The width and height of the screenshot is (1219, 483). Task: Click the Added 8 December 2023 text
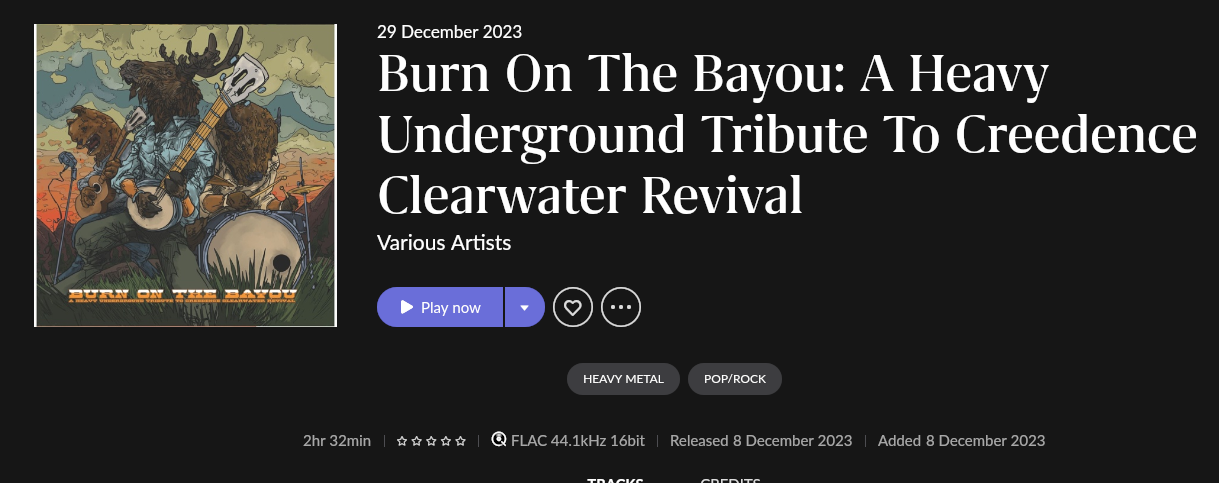pos(961,440)
